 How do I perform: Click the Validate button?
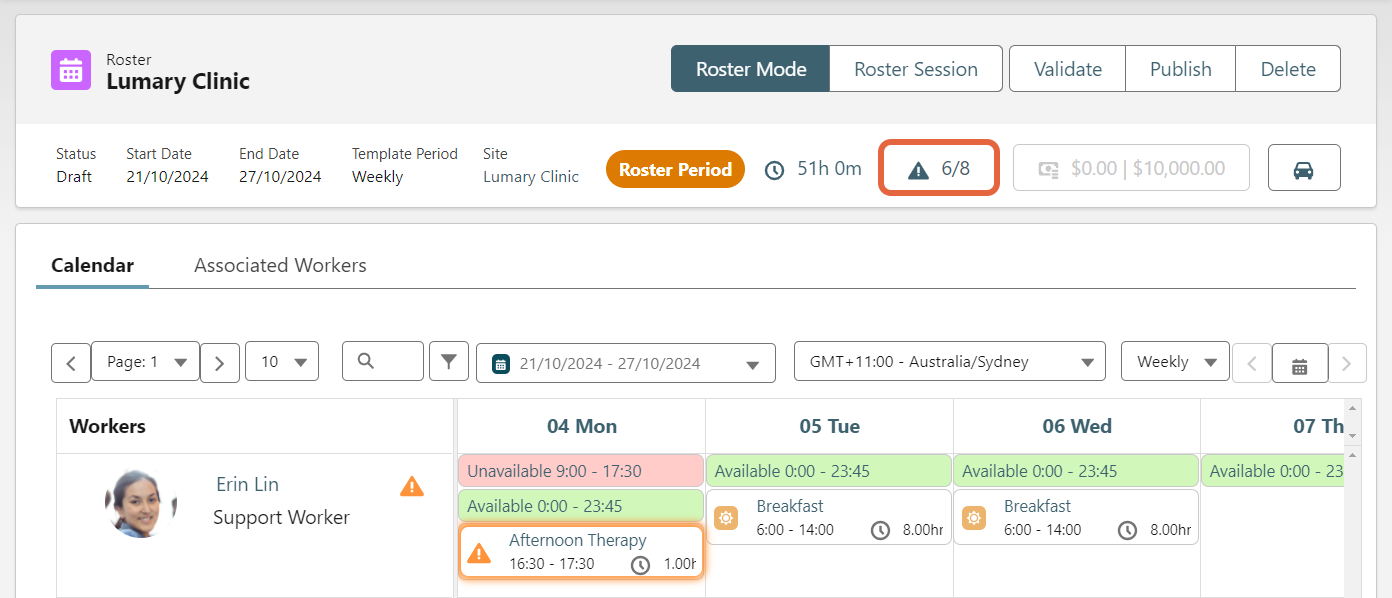(1067, 68)
